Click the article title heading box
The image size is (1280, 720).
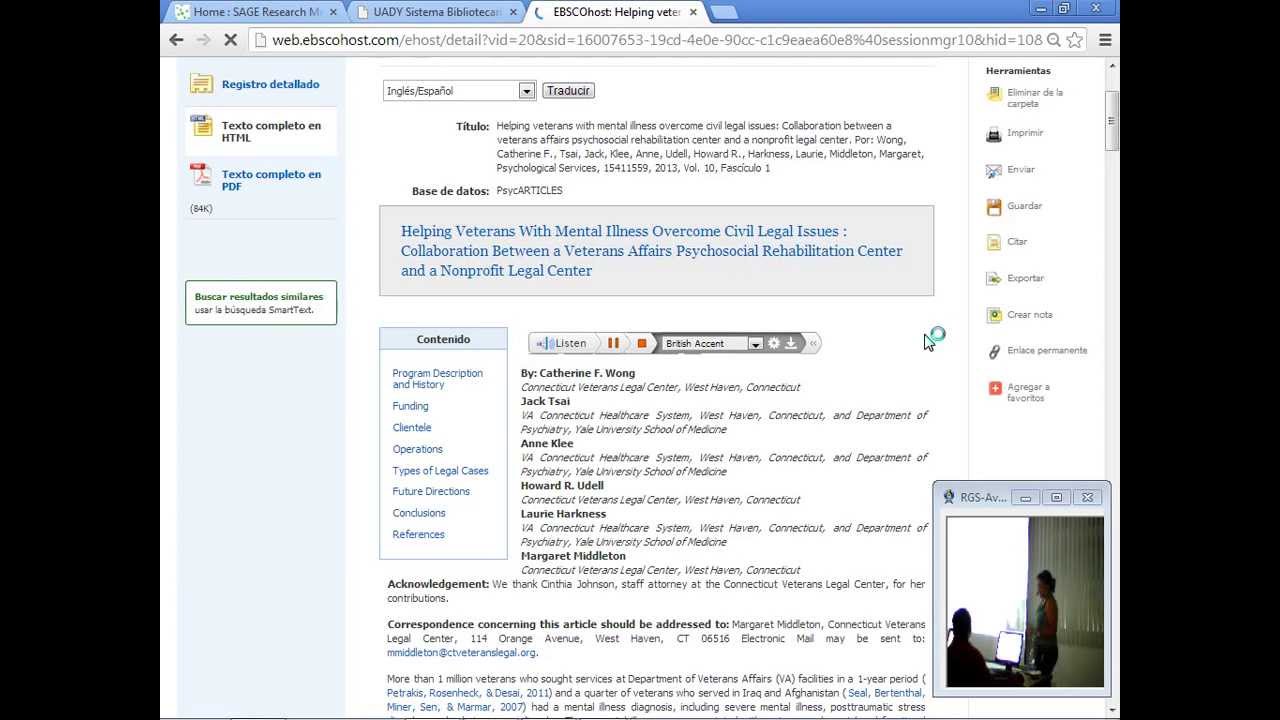[x=656, y=251]
